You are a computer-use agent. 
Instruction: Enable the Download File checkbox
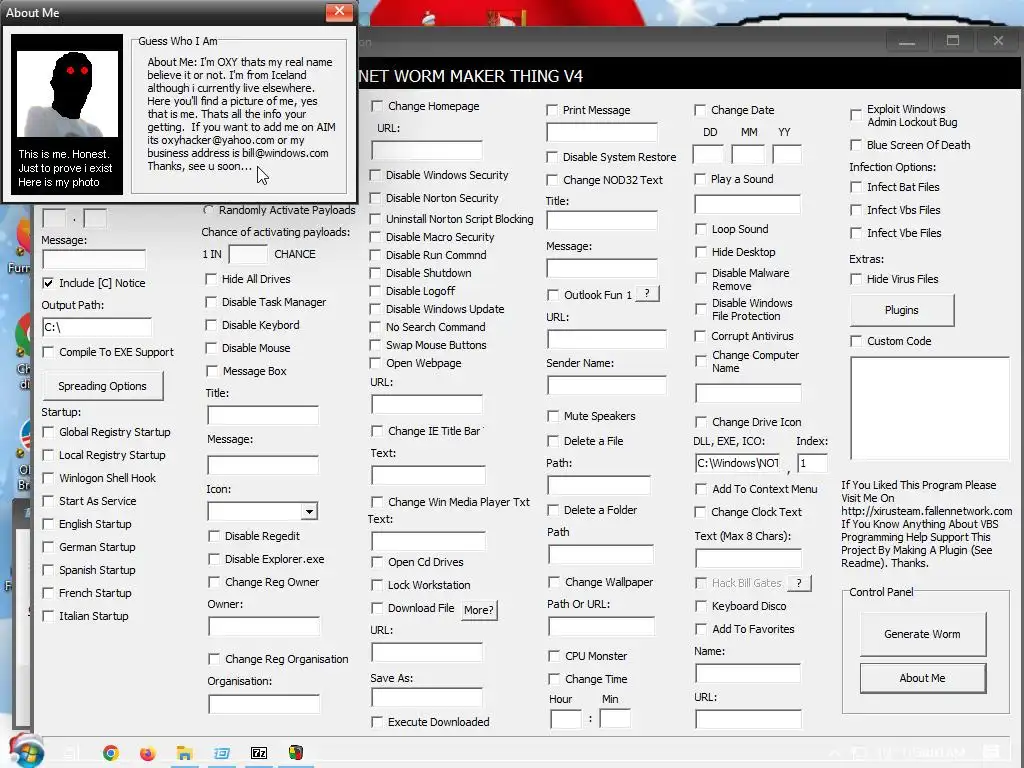(x=377, y=608)
